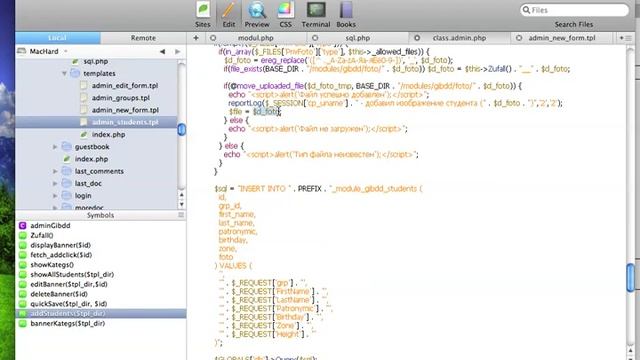The width and height of the screenshot is (640, 360).
Task: Collapse the templates folder
Action: (x=64, y=73)
